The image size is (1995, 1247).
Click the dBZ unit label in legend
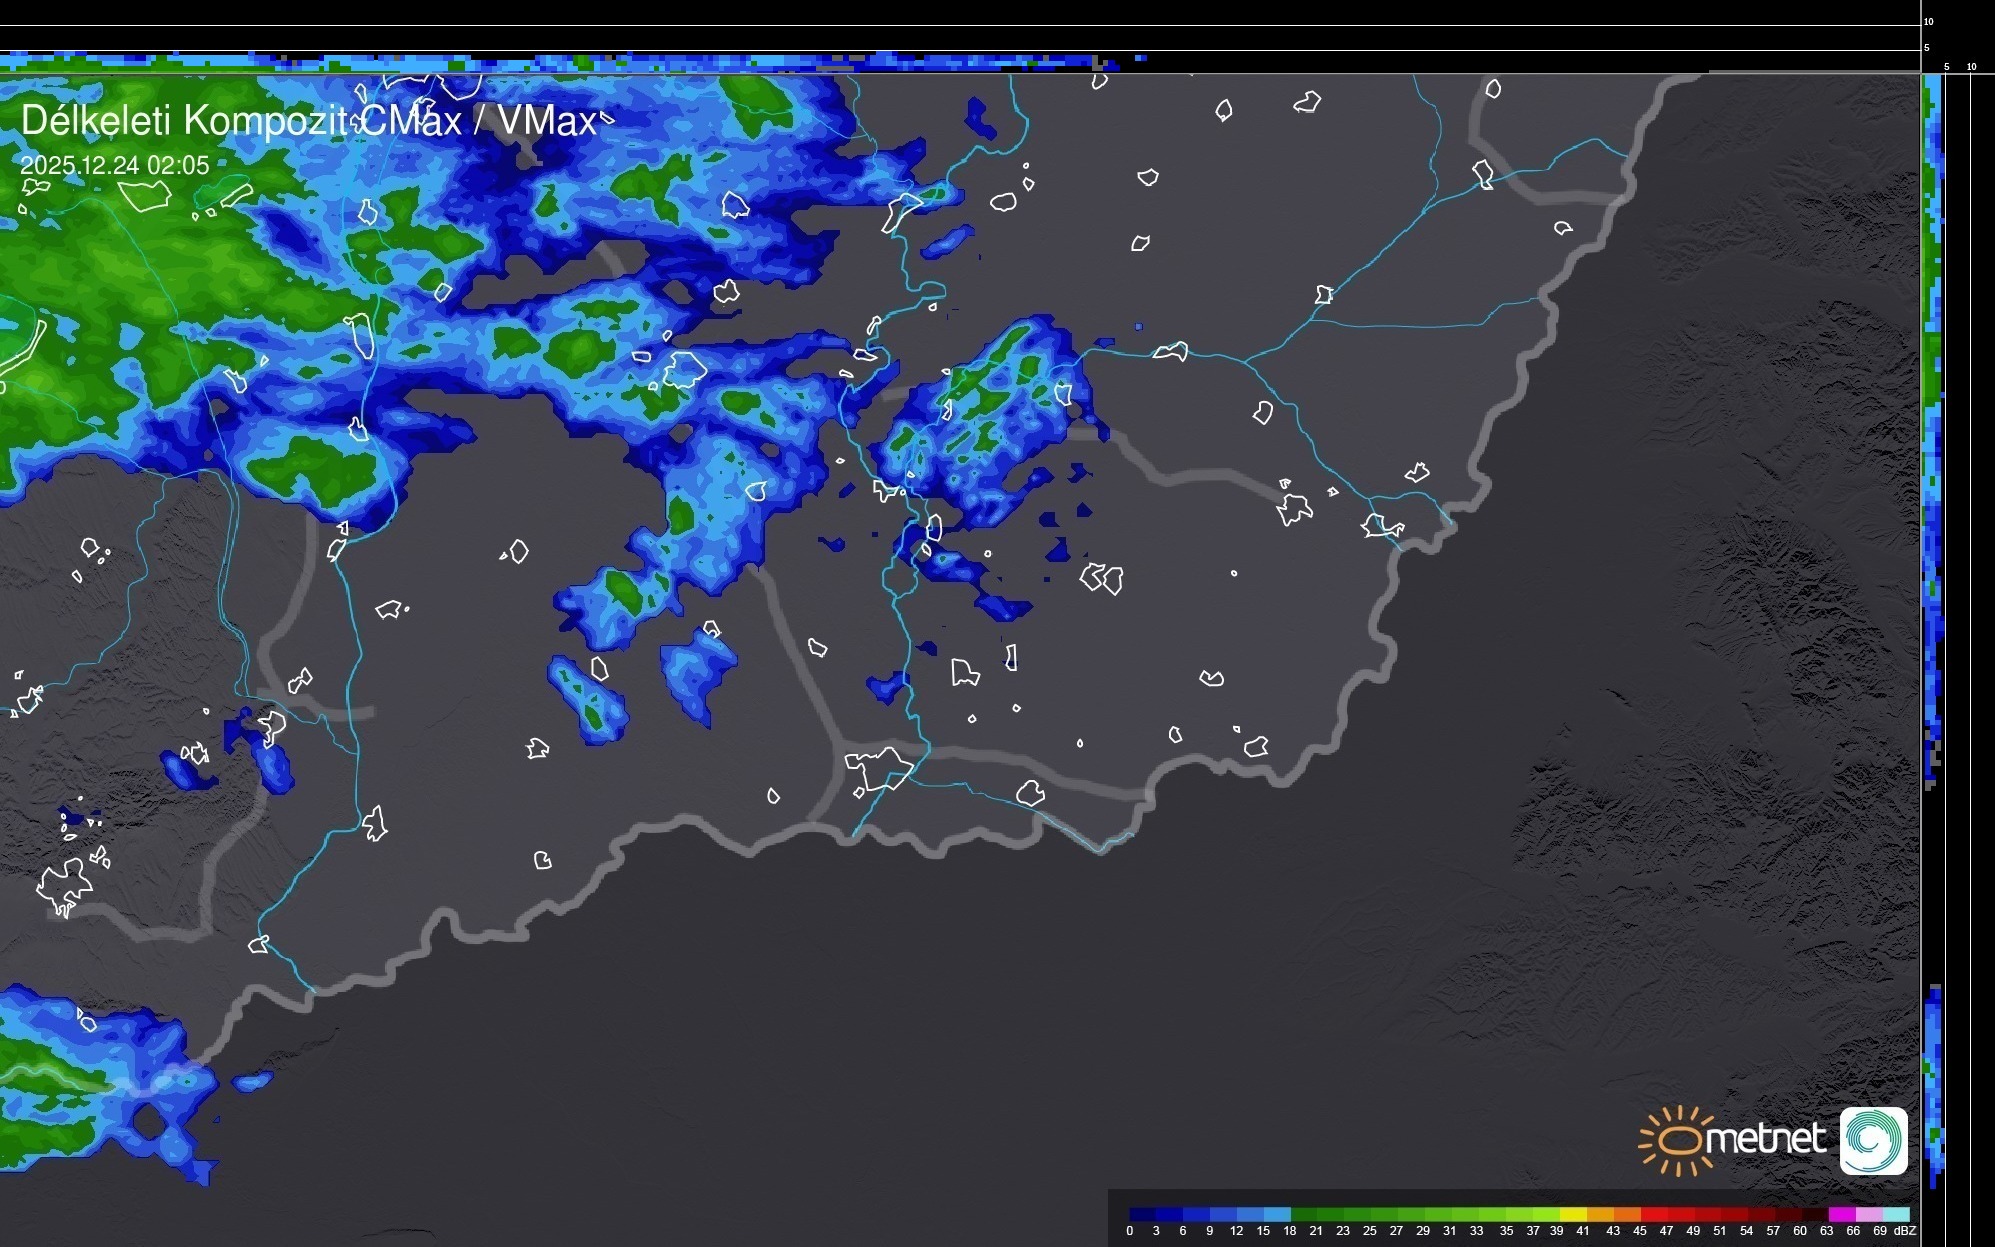click(1905, 1231)
